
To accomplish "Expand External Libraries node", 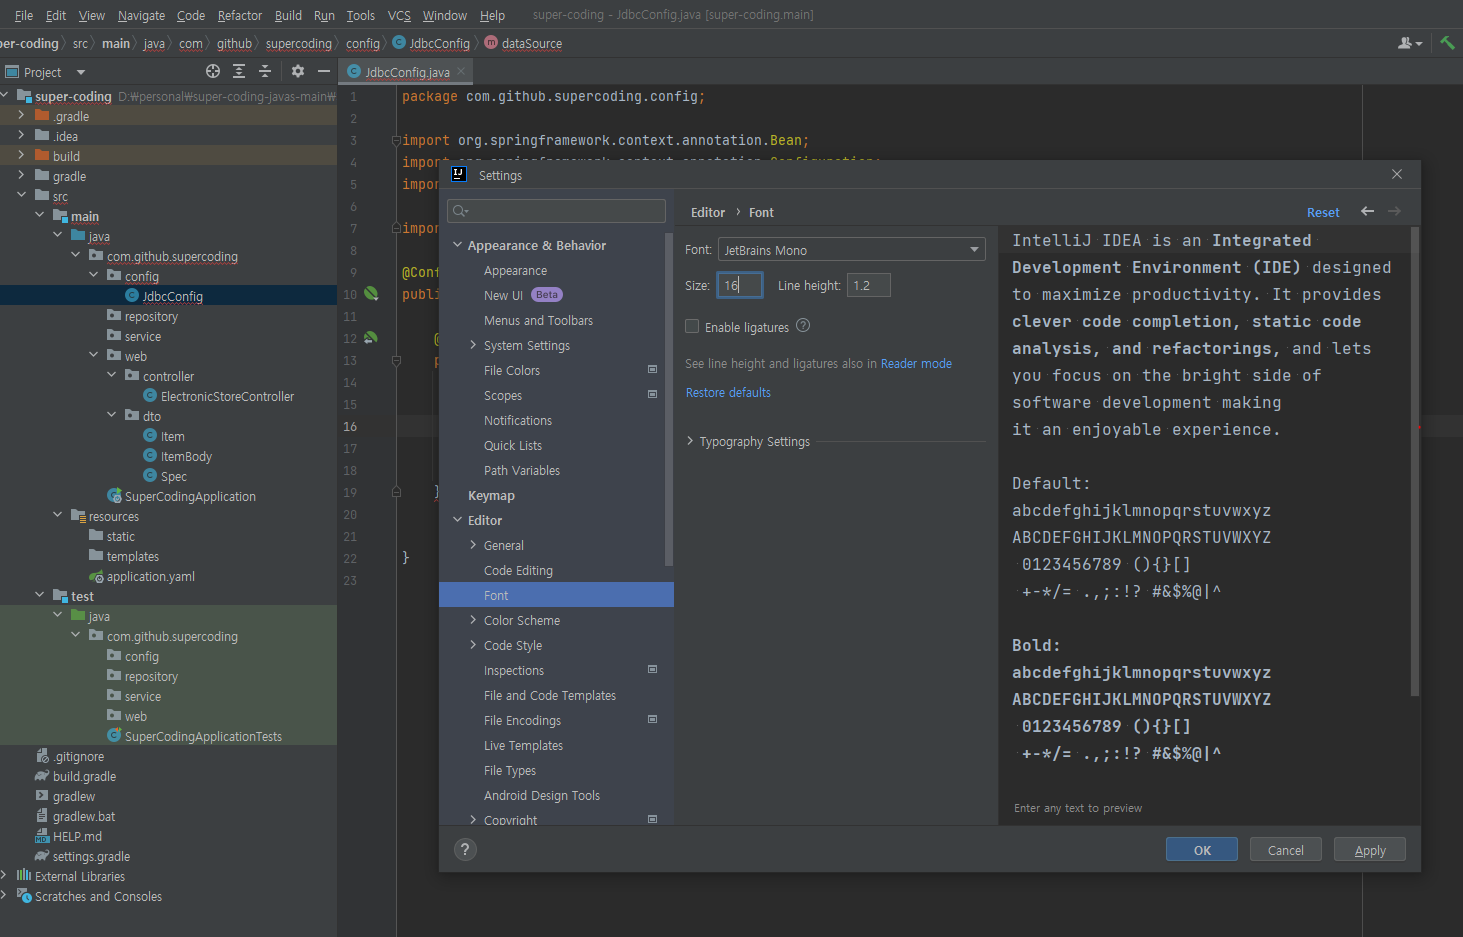I will [5, 876].
